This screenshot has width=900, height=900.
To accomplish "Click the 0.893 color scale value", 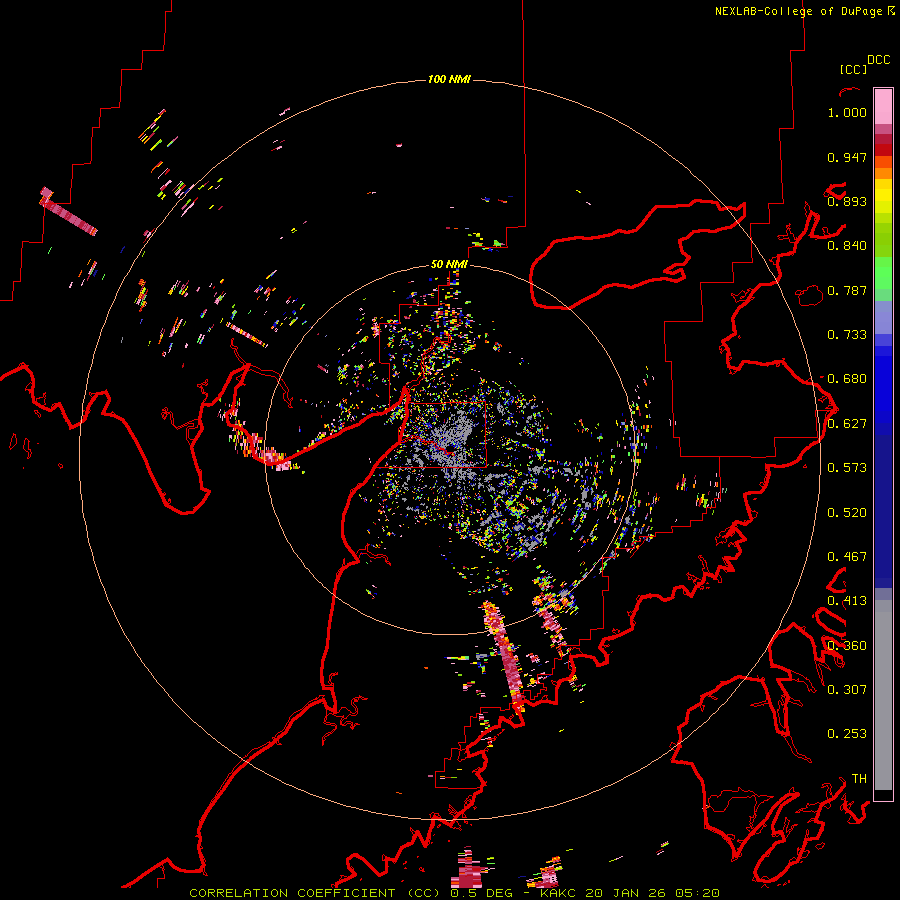I will tap(847, 201).
